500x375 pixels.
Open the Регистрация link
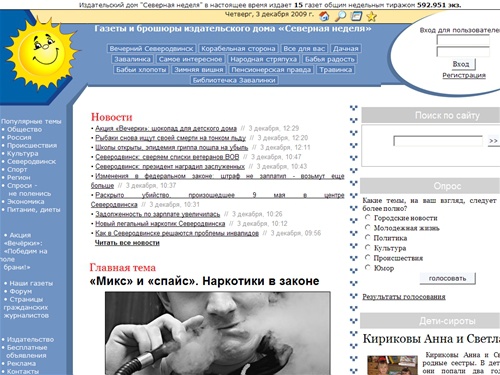(464, 75)
